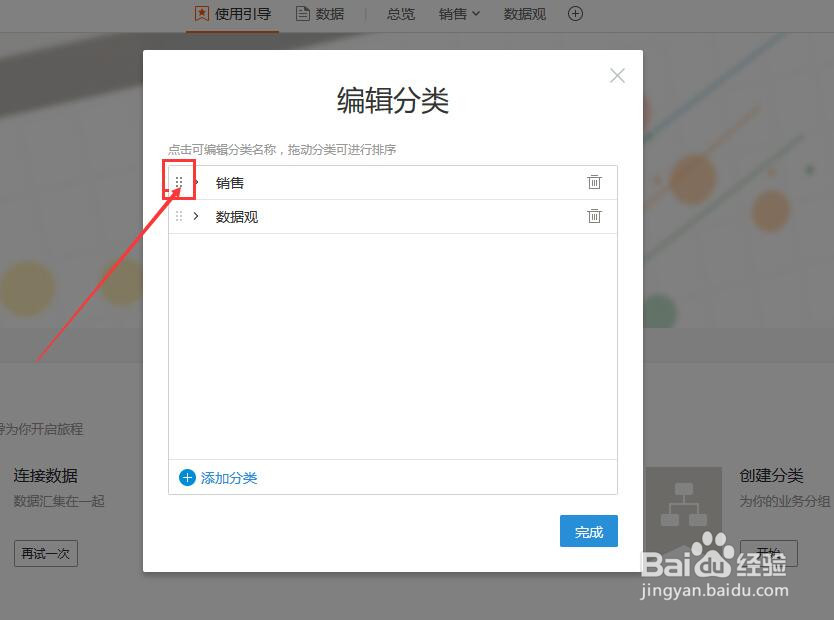The height and width of the screenshot is (620, 834).
Task: Click the blue plus icon next to 添加分类
Action: tap(187, 477)
